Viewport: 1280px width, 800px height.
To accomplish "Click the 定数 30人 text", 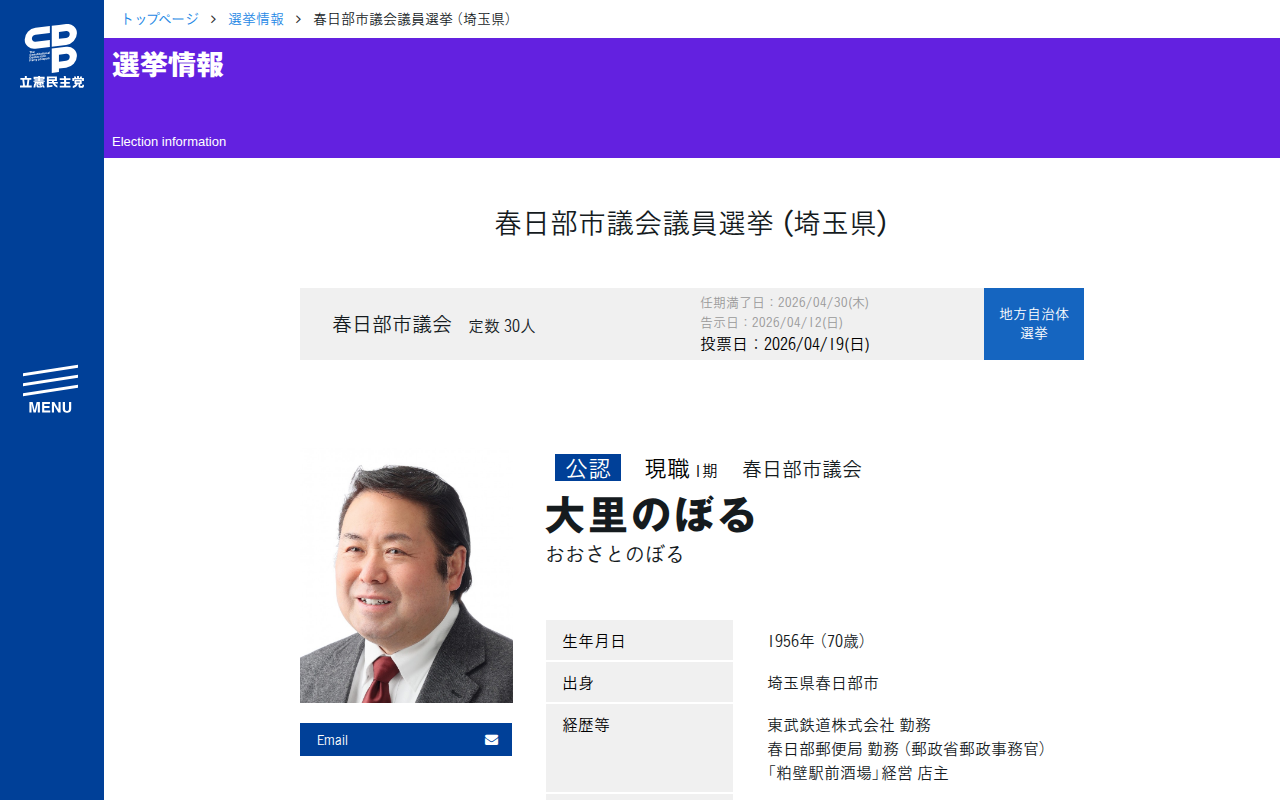I will (x=502, y=326).
